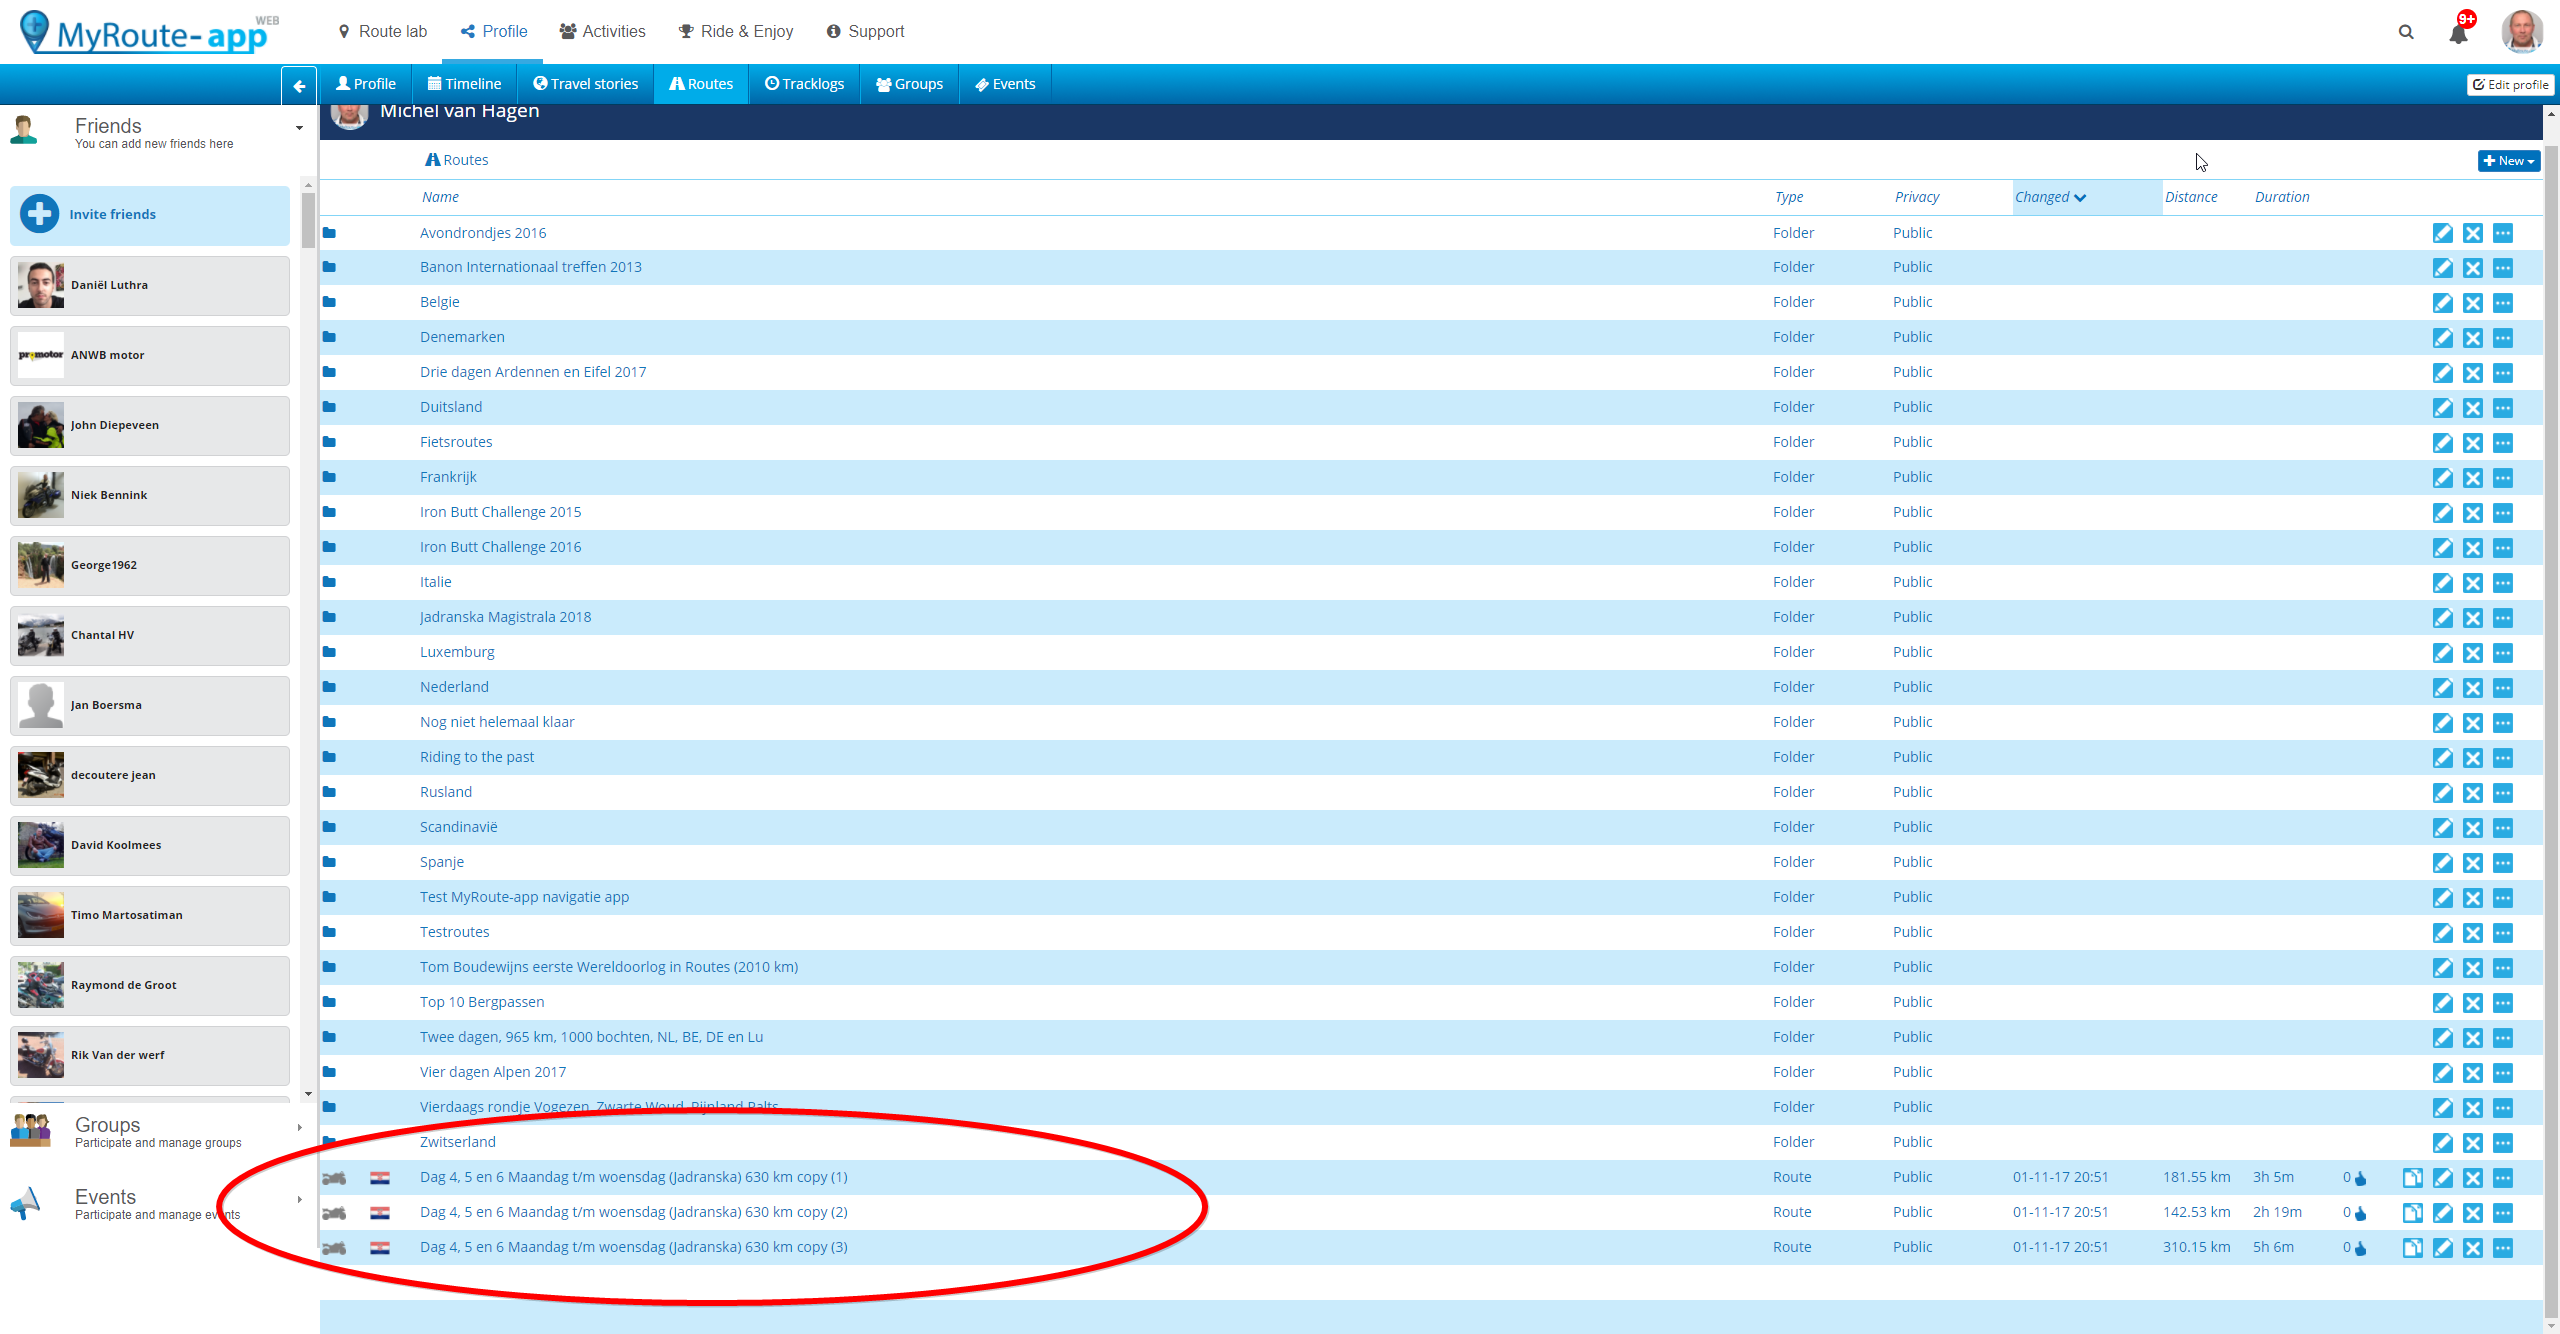Open more options for Italie folder
Viewport: 2560px width, 1334px height.
point(2502,583)
